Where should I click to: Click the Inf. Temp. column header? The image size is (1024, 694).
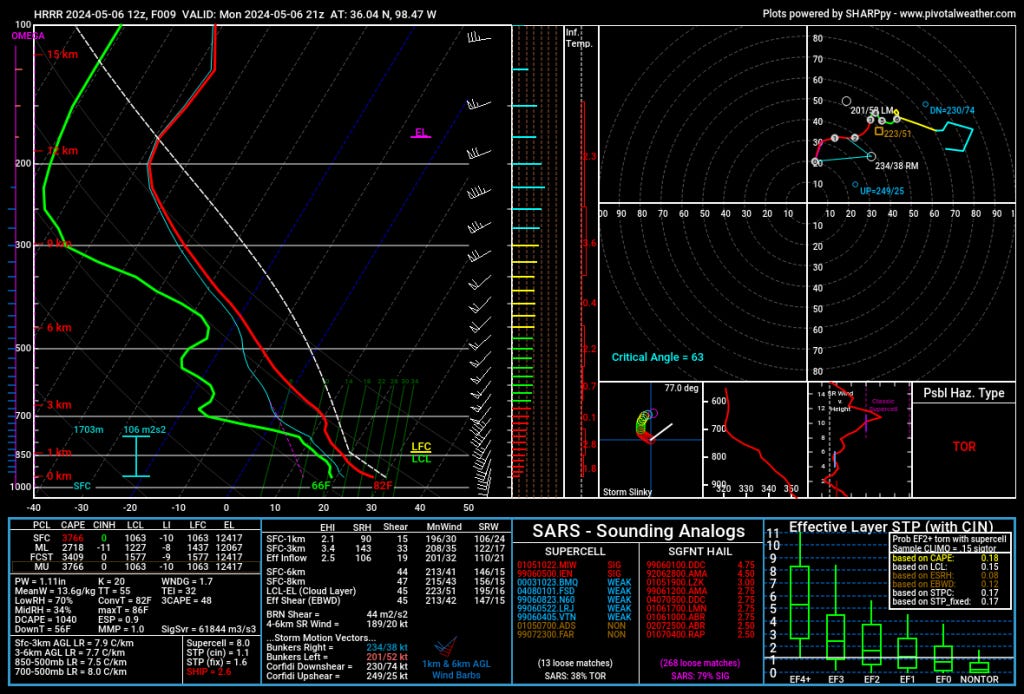(579, 38)
